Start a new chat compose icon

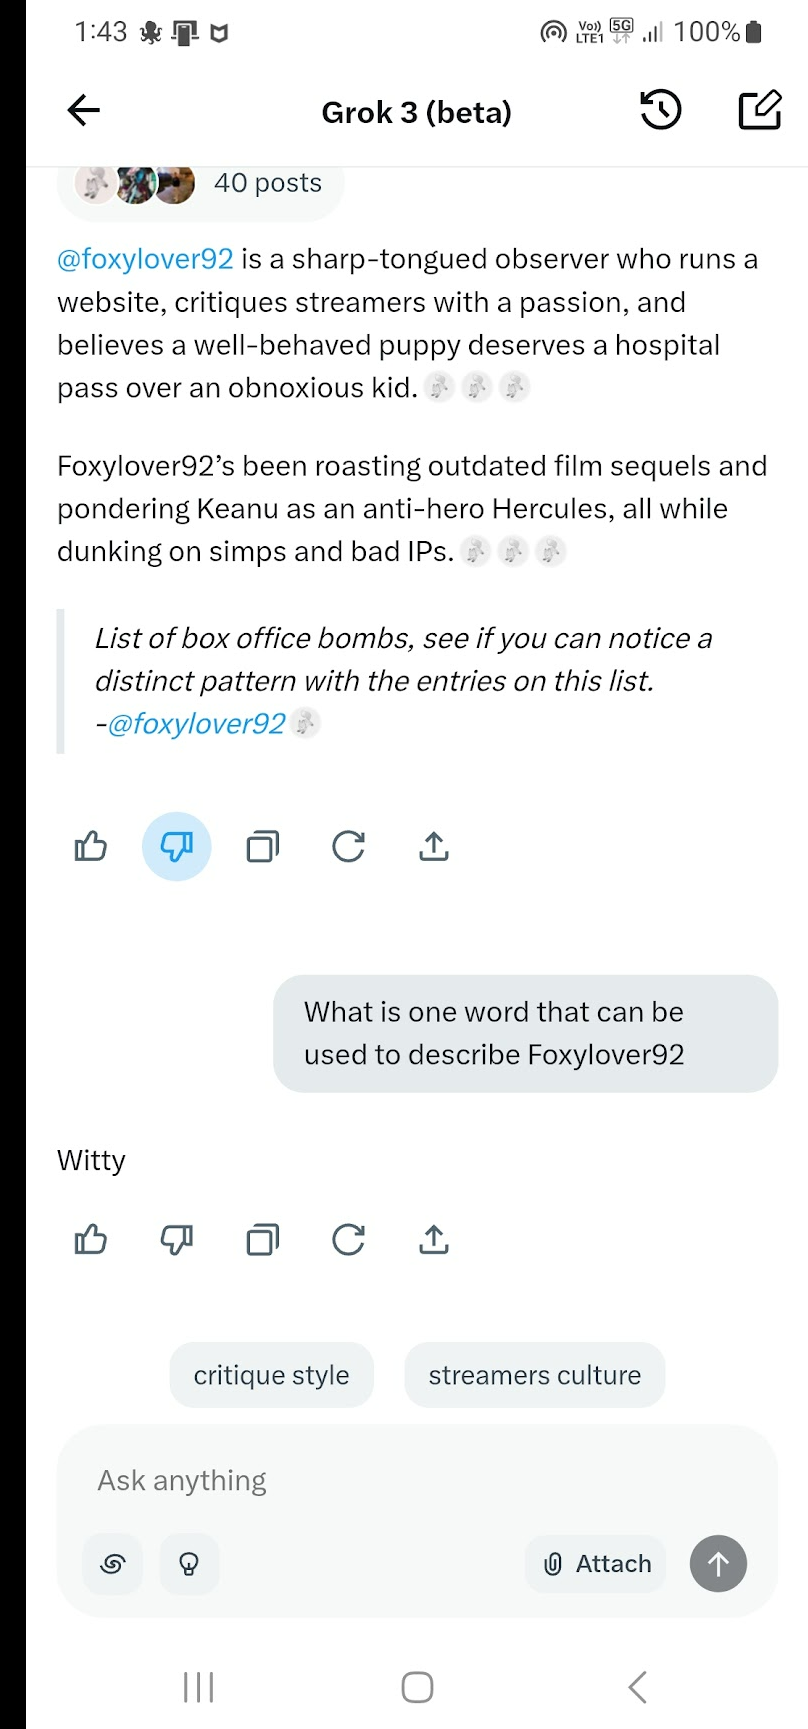pos(759,111)
